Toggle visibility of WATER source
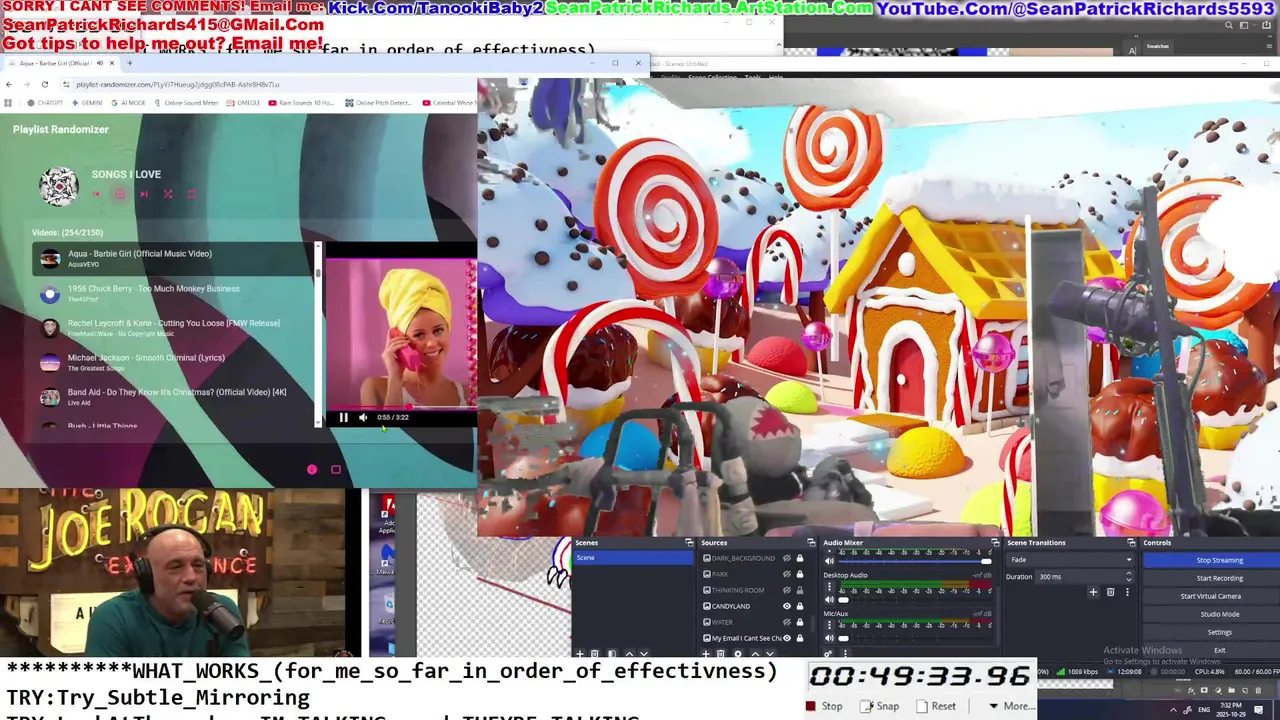1280x720 pixels. (x=786, y=622)
